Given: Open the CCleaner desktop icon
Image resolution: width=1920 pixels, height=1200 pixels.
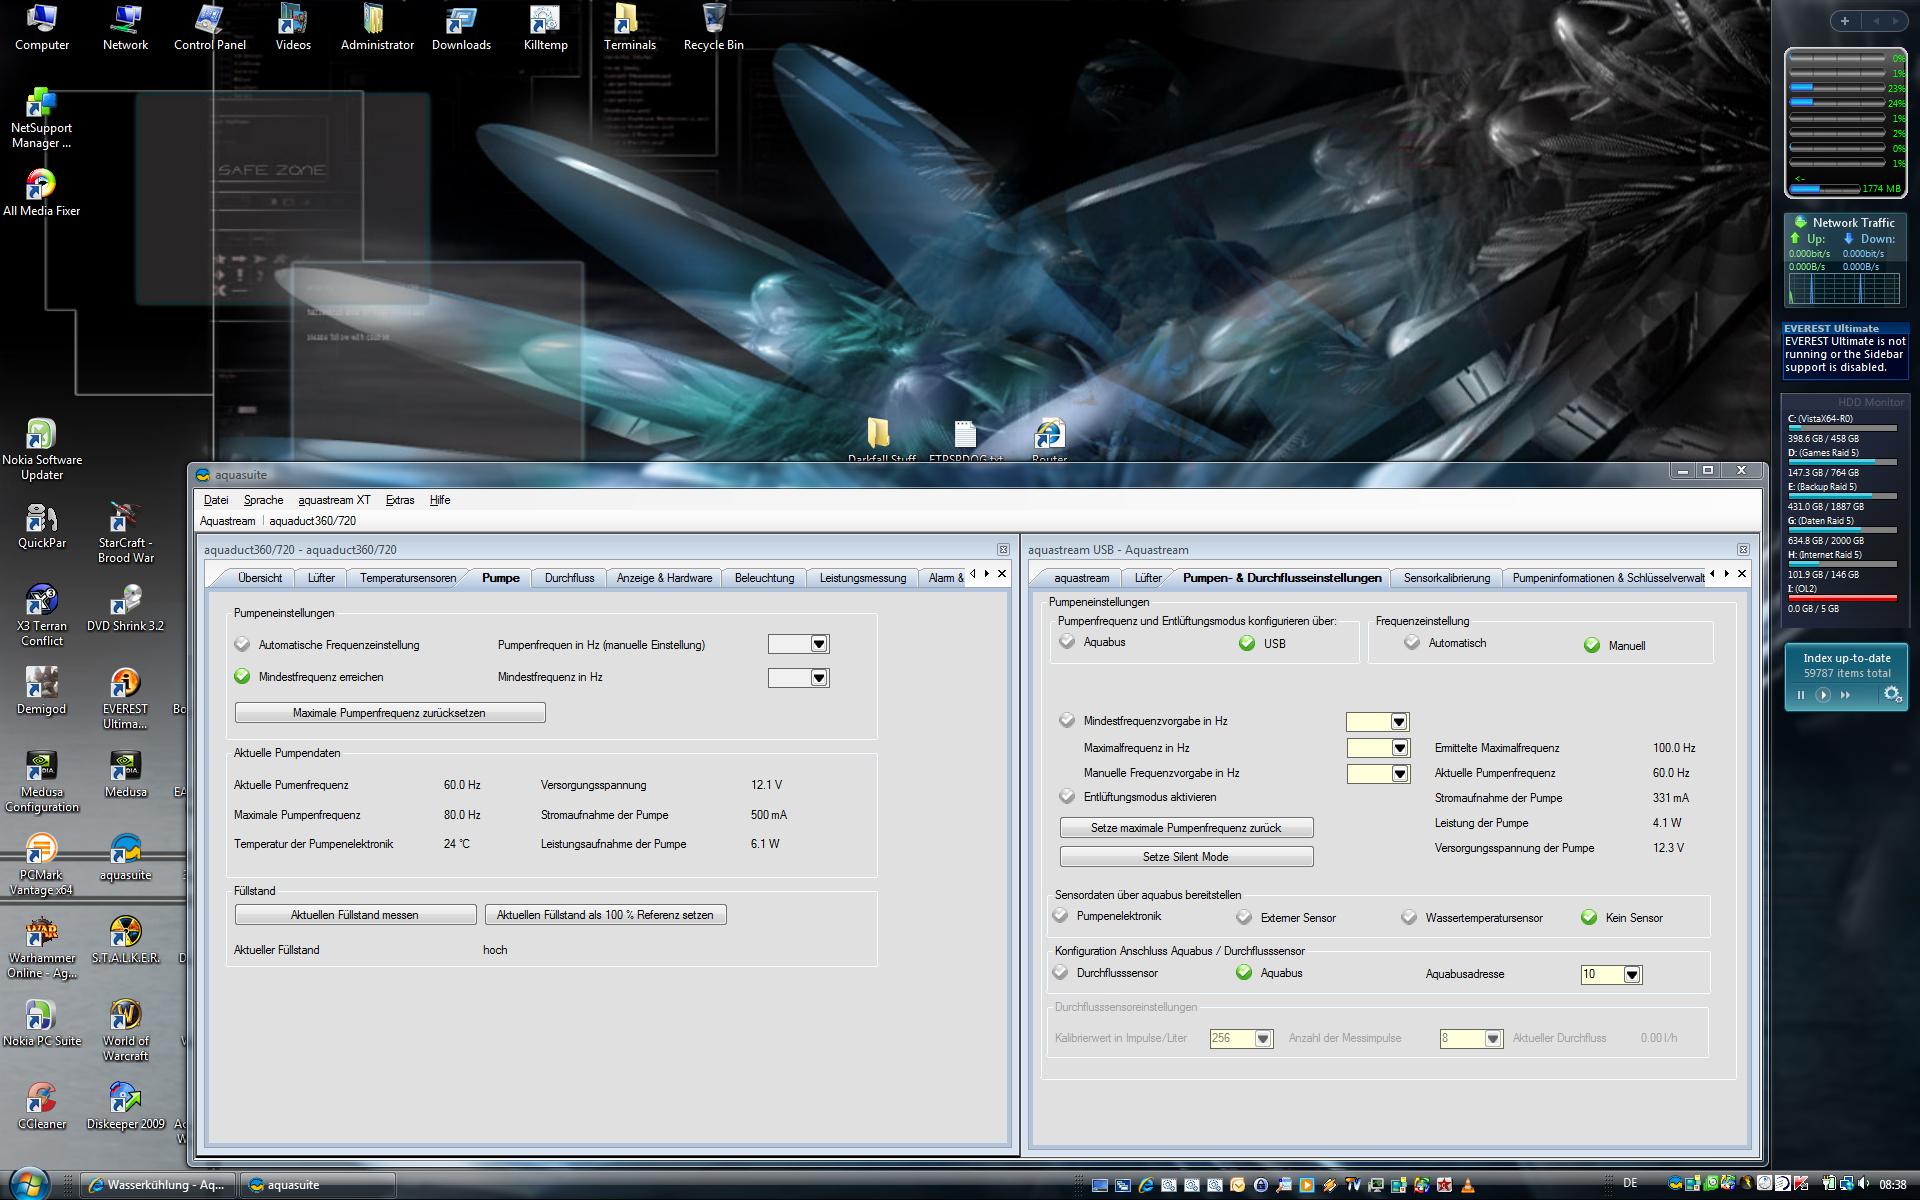Looking at the screenshot, I should pyautogui.click(x=41, y=1099).
